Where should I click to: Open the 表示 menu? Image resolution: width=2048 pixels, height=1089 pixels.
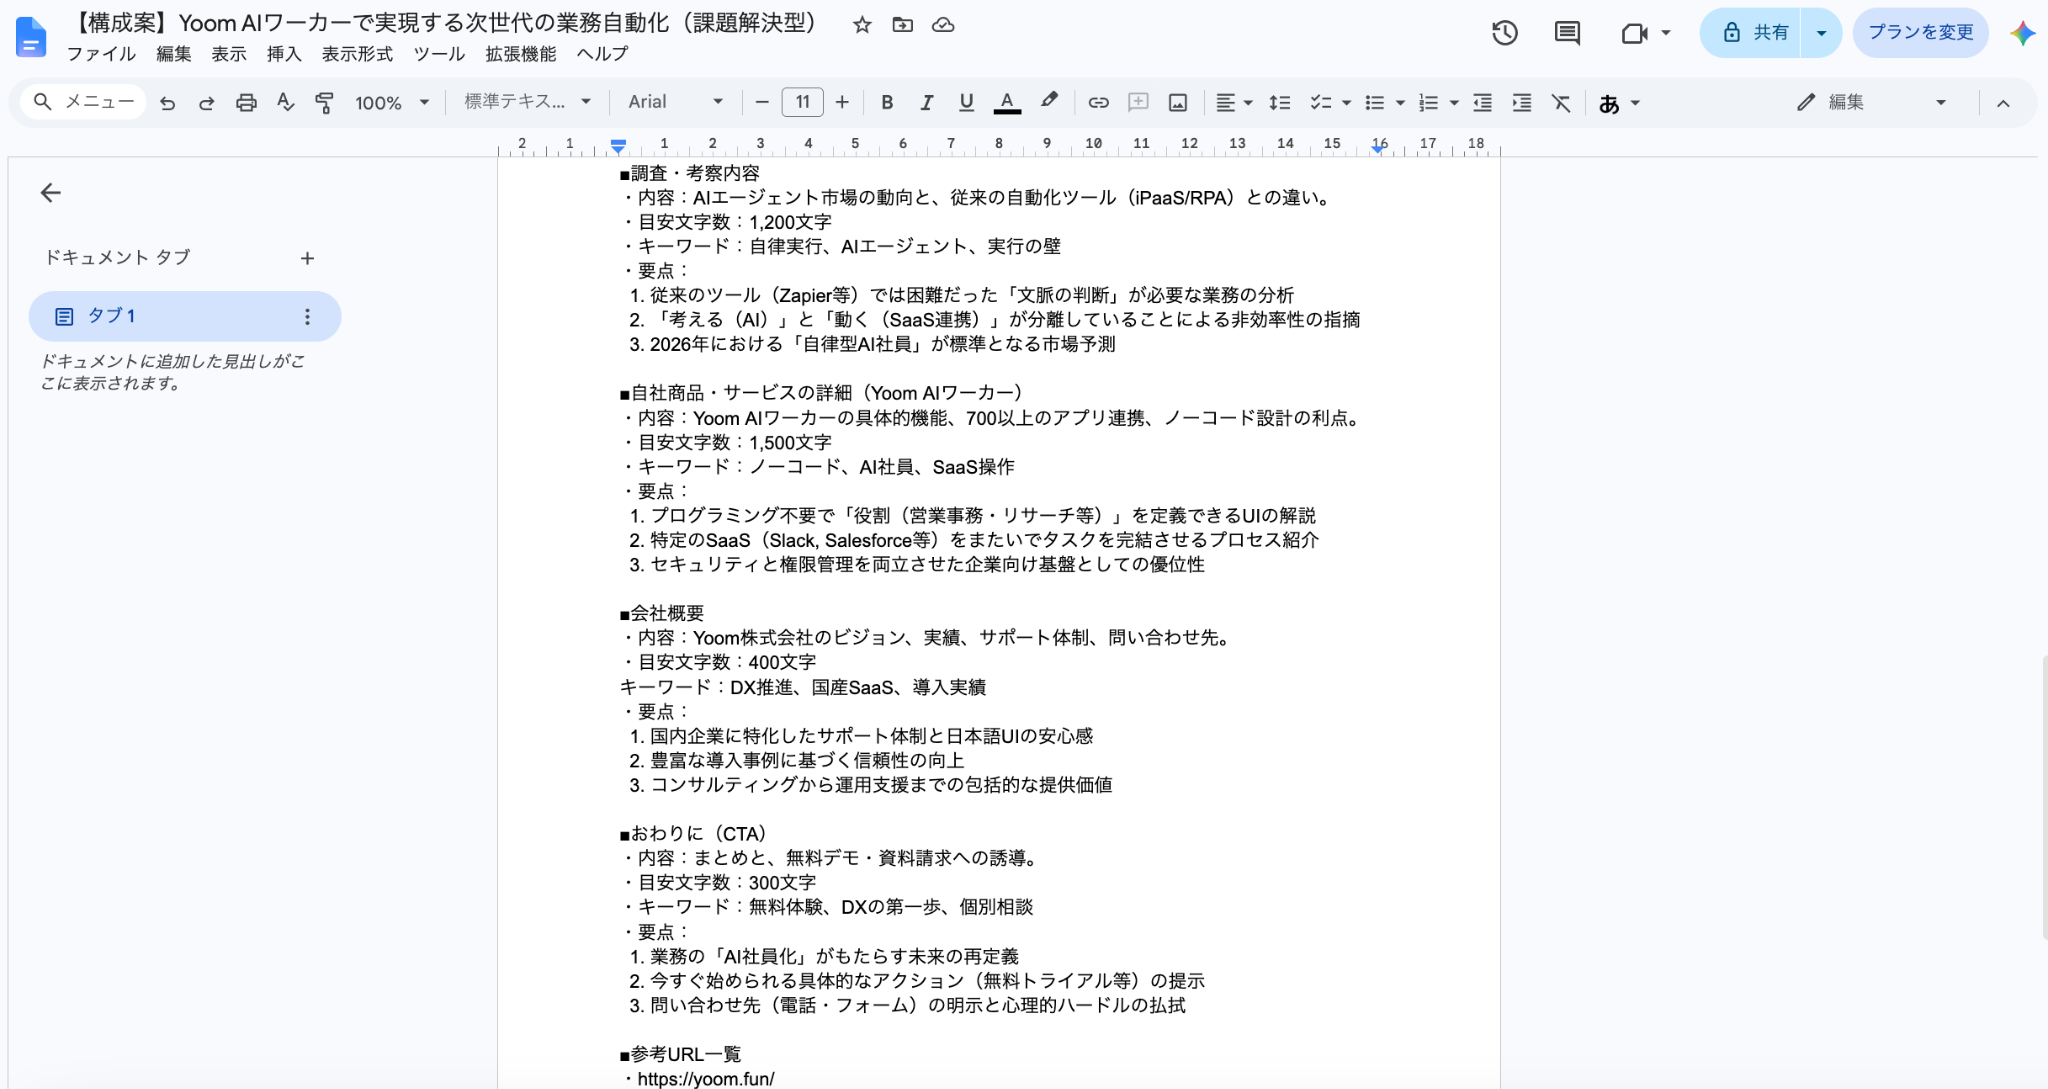229,54
